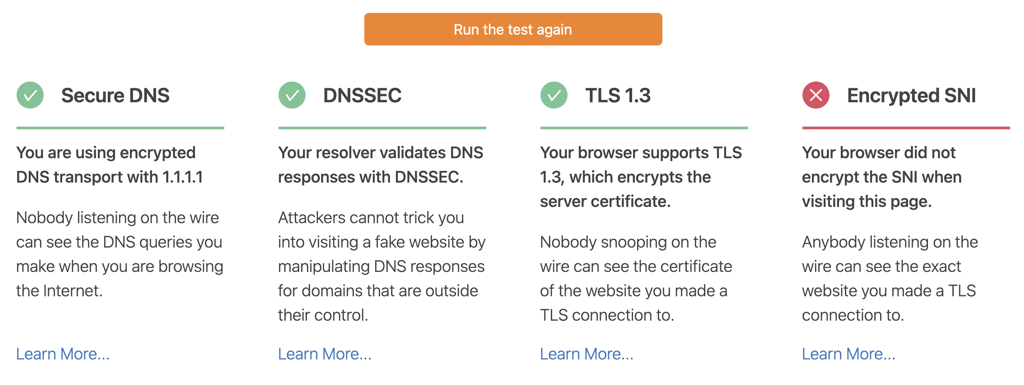Screen dimensions: 1024x385
Task: Click the paragraph about attackers manipulating DNS responses
Action: (382, 266)
